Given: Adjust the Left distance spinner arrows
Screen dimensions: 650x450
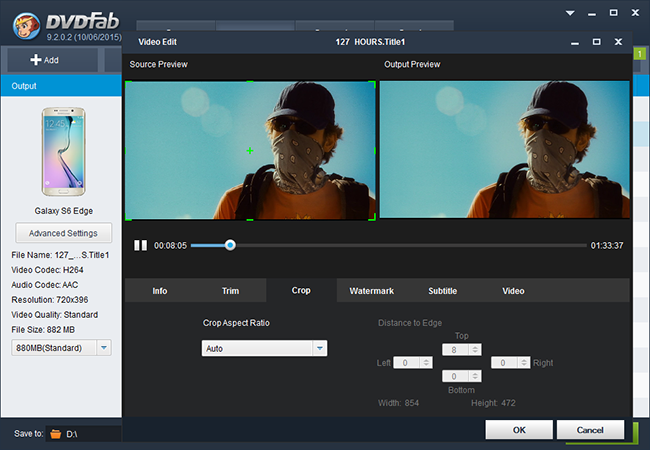Looking at the screenshot, I should coord(426,363).
